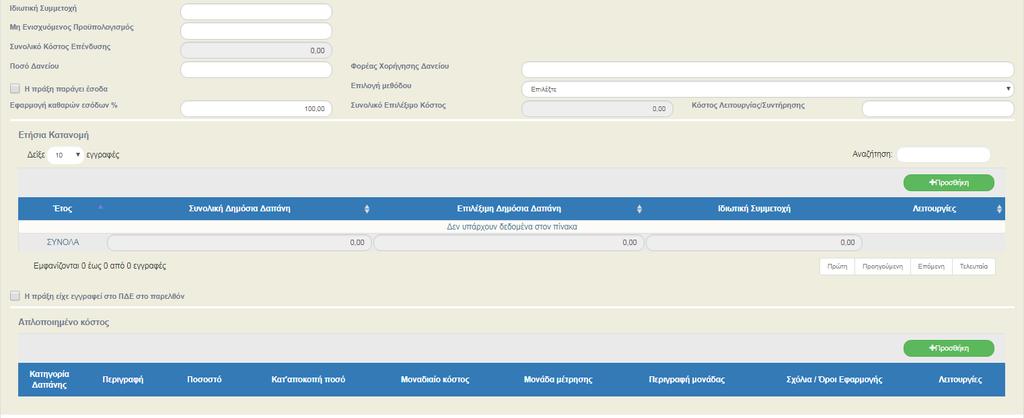Click Προσθήκη button in Απλοποιημένο κόστος
Screen dimensions: 1024x418
(x=949, y=348)
